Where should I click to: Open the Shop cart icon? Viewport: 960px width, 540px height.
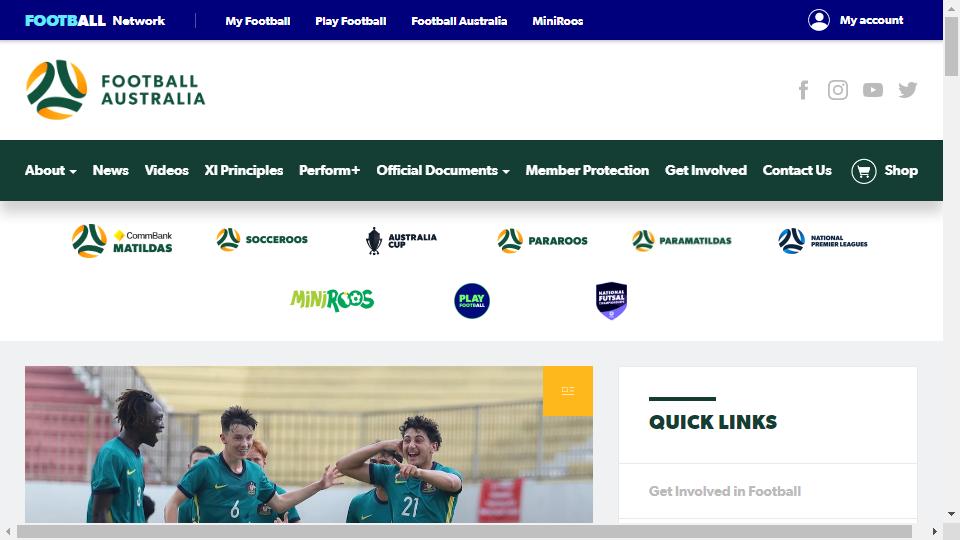863,171
